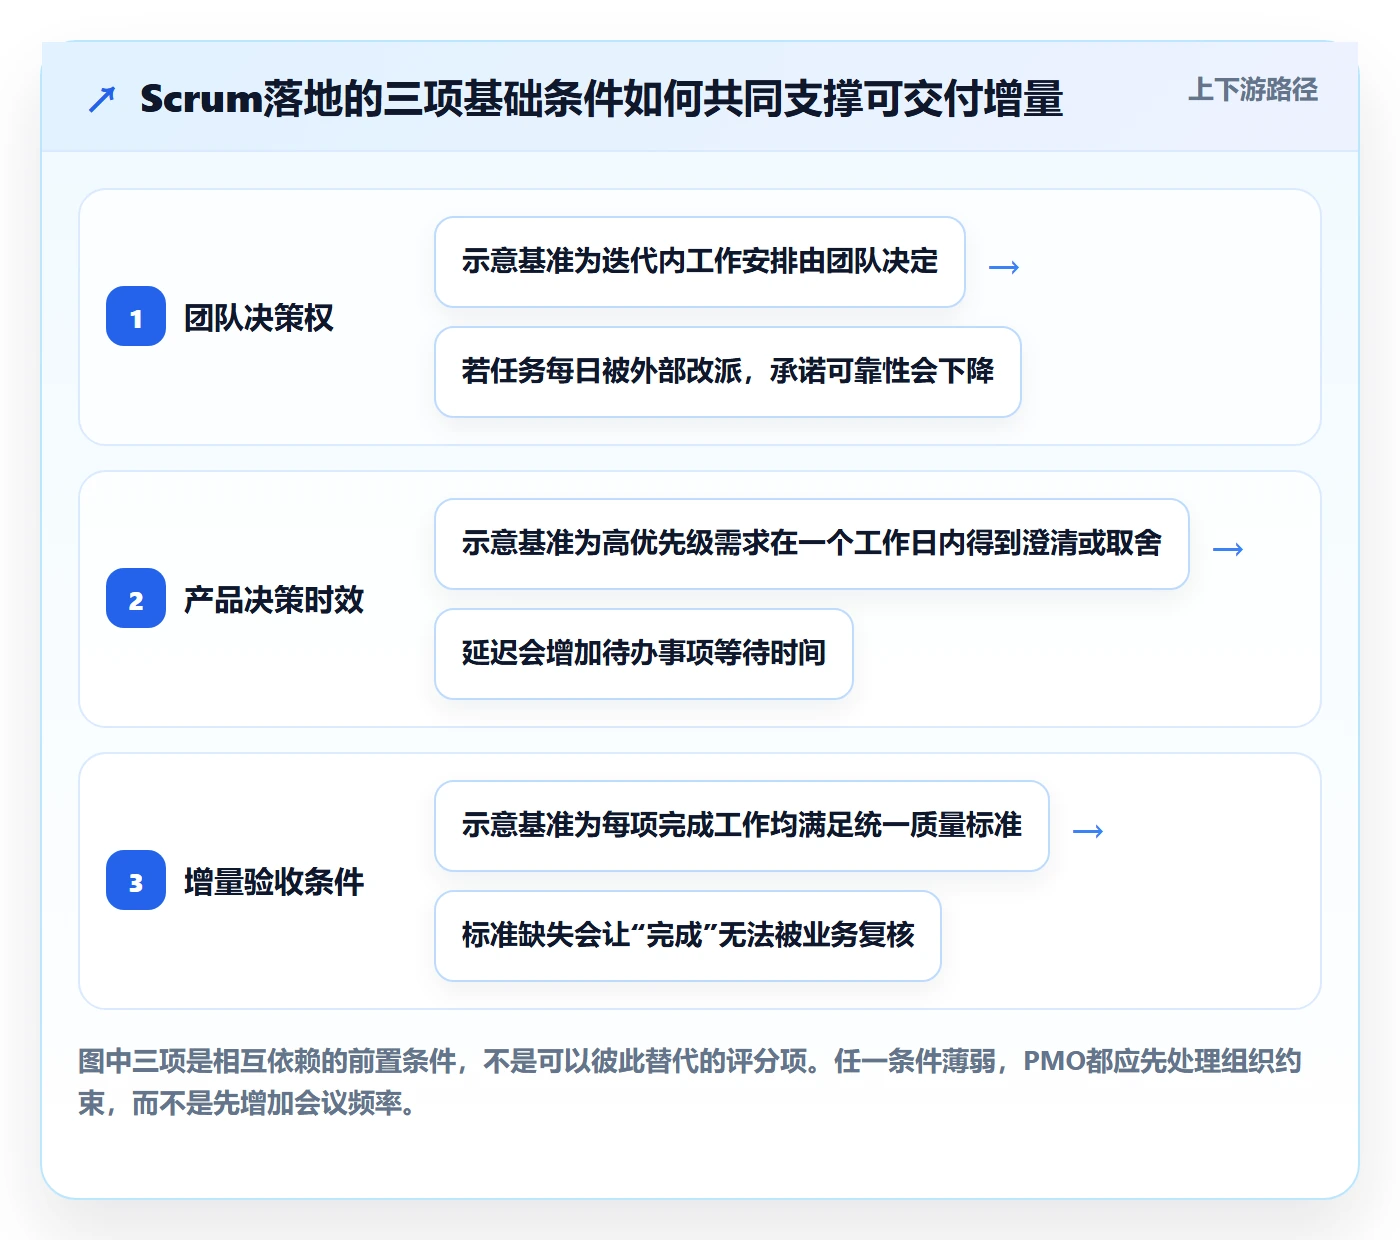Click the 上下游路径 label in the header
The image size is (1400, 1240).
pyautogui.click(x=1253, y=89)
